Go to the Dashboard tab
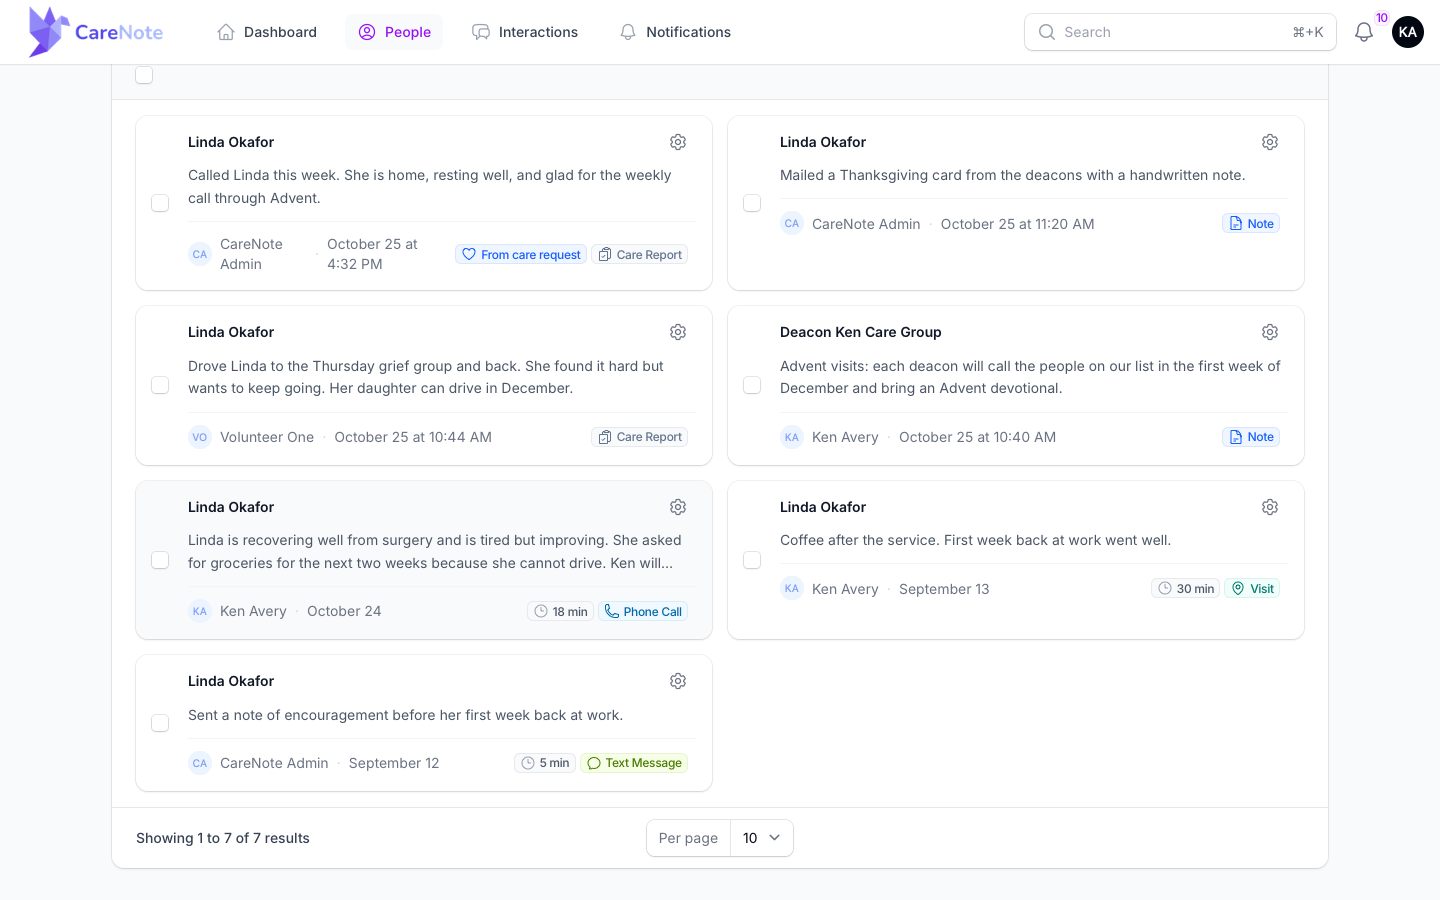The height and width of the screenshot is (900, 1440). click(x=267, y=32)
